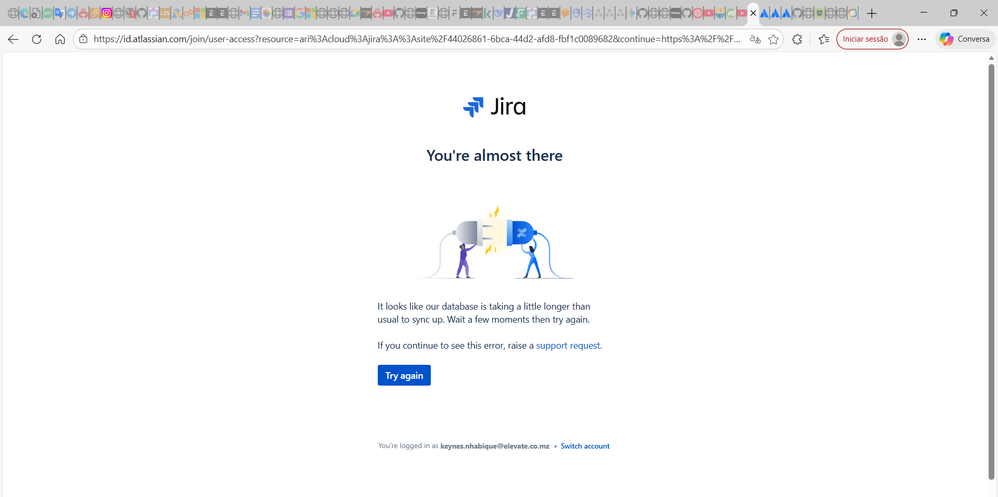Click the Try again button
The width and height of the screenshot is (998, 497).
point(404,375)
